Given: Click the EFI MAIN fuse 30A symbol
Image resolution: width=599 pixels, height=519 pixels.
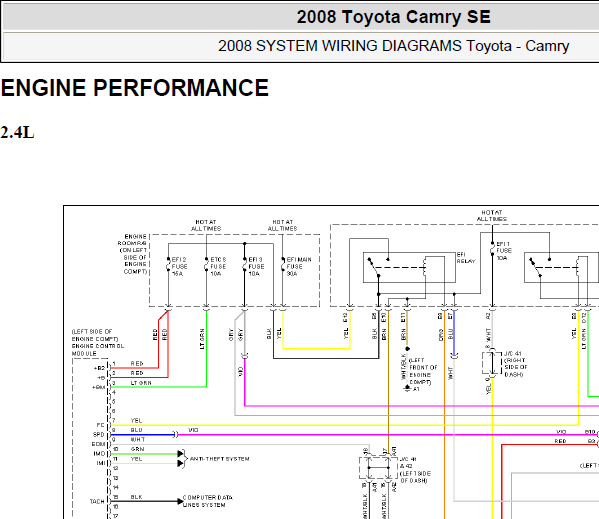Looking at the screenshot, I should 283,264.
